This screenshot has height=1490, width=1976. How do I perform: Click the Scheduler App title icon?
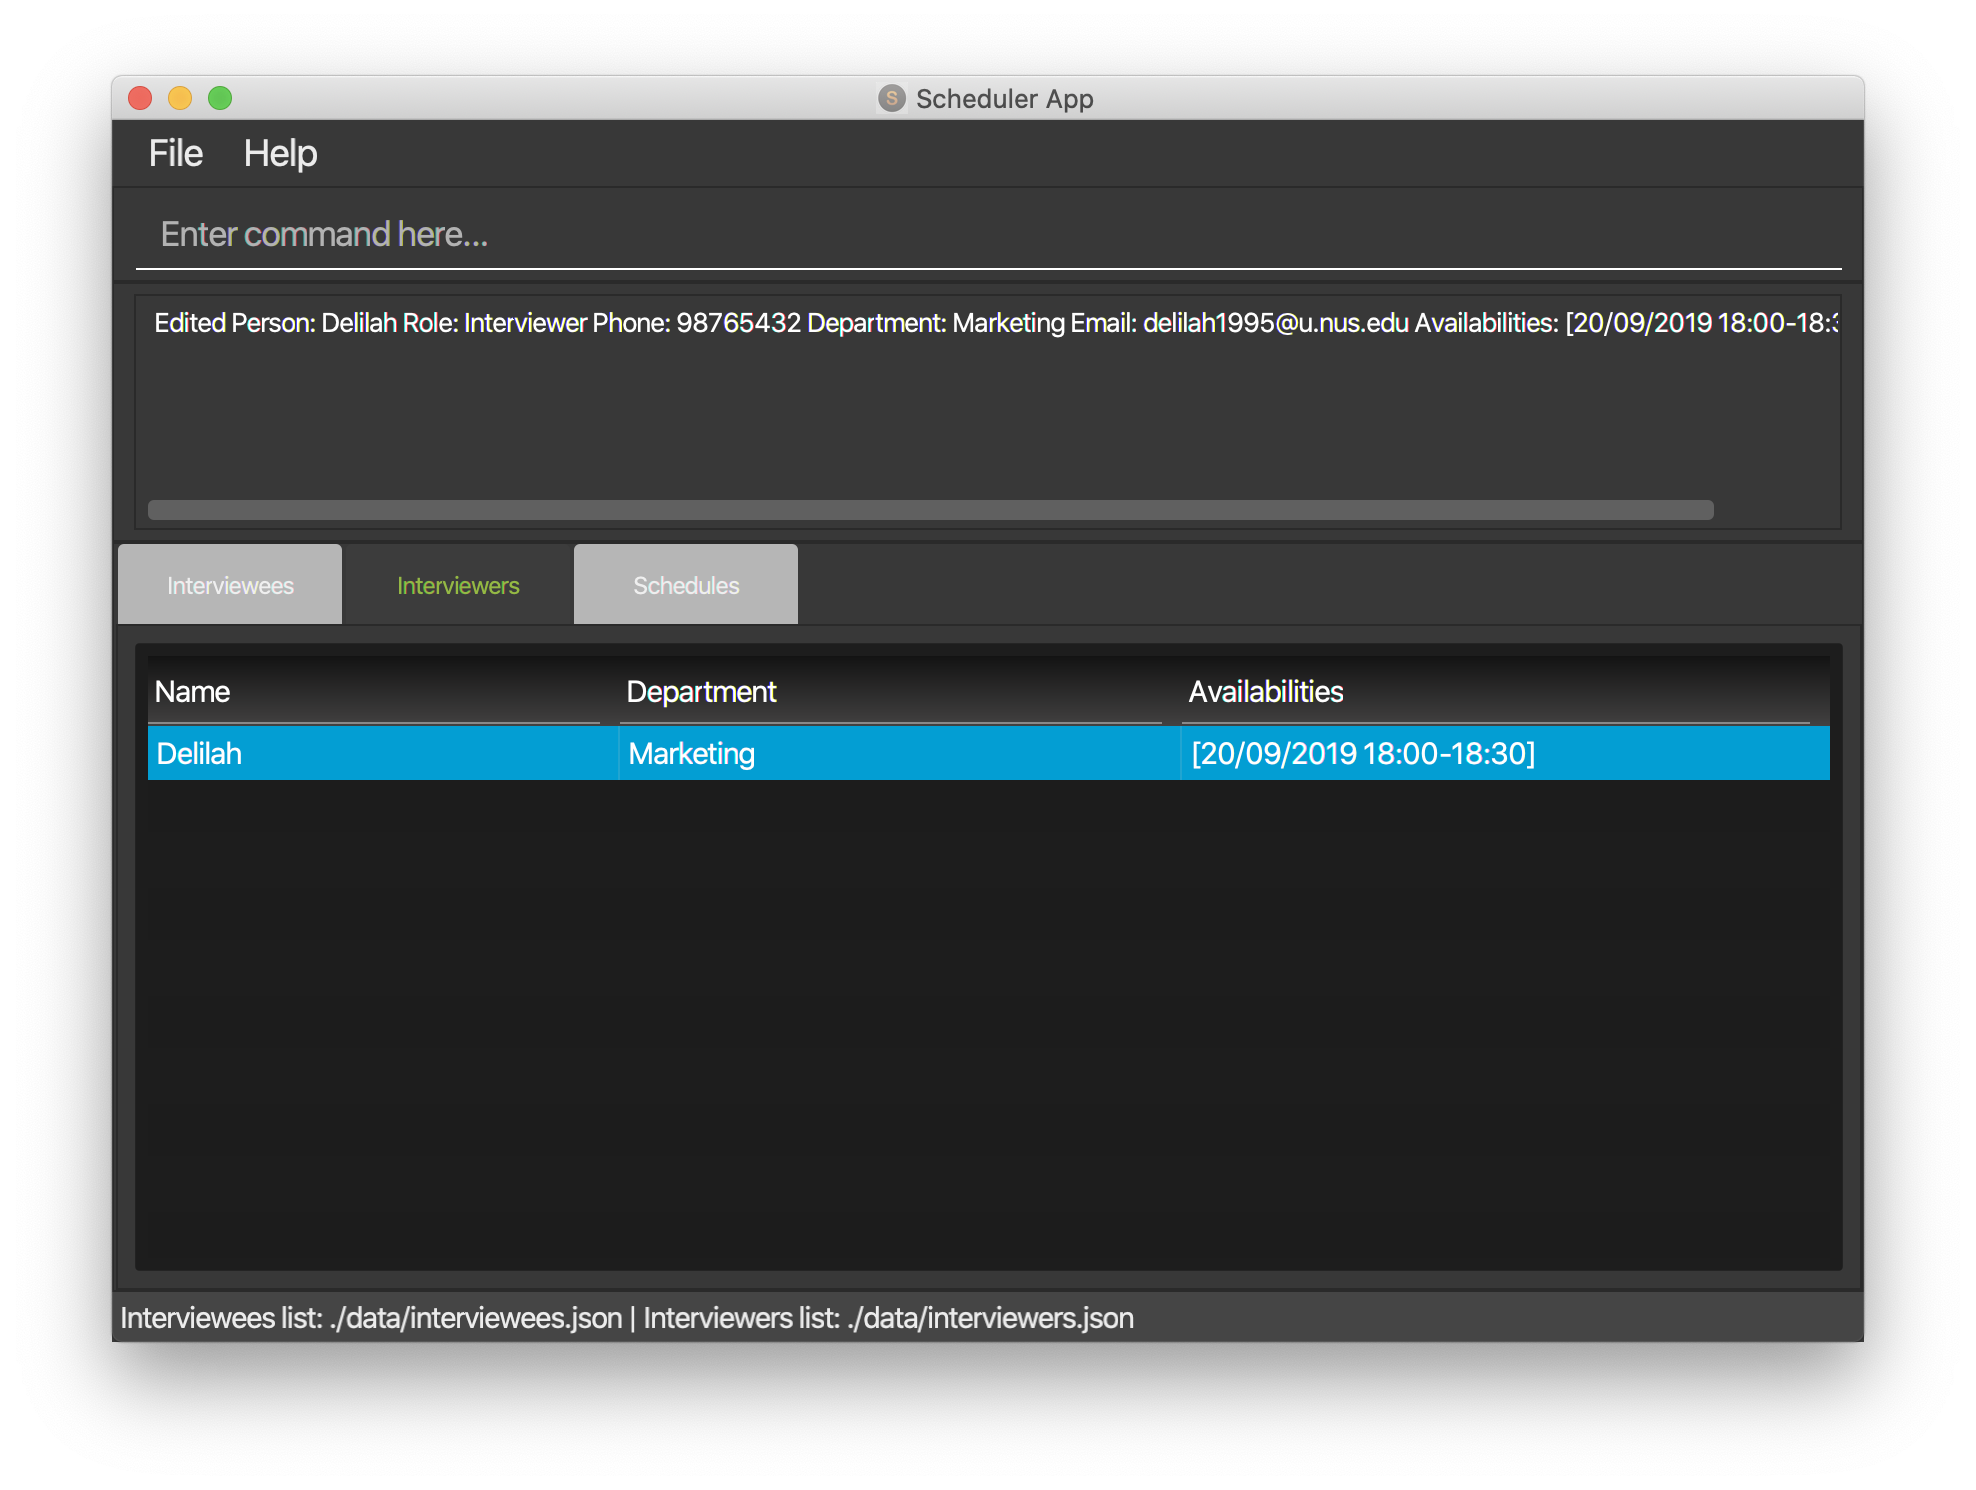pos(891,98)
